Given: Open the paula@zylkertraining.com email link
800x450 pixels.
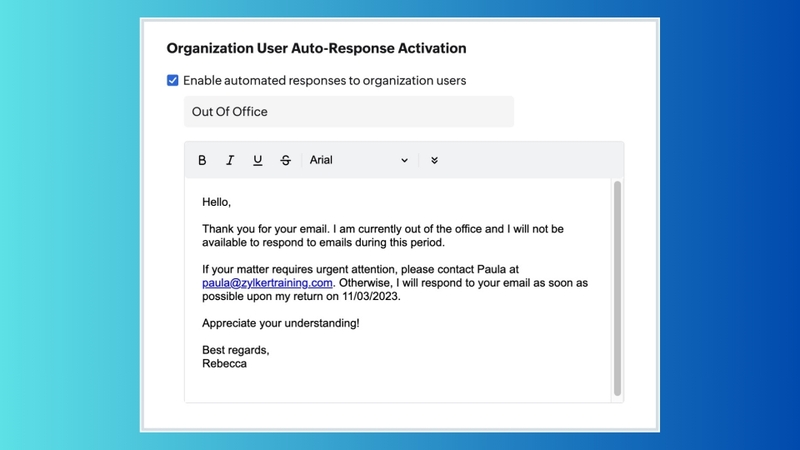Looking at the screenshot, I should tap(267, 283).
